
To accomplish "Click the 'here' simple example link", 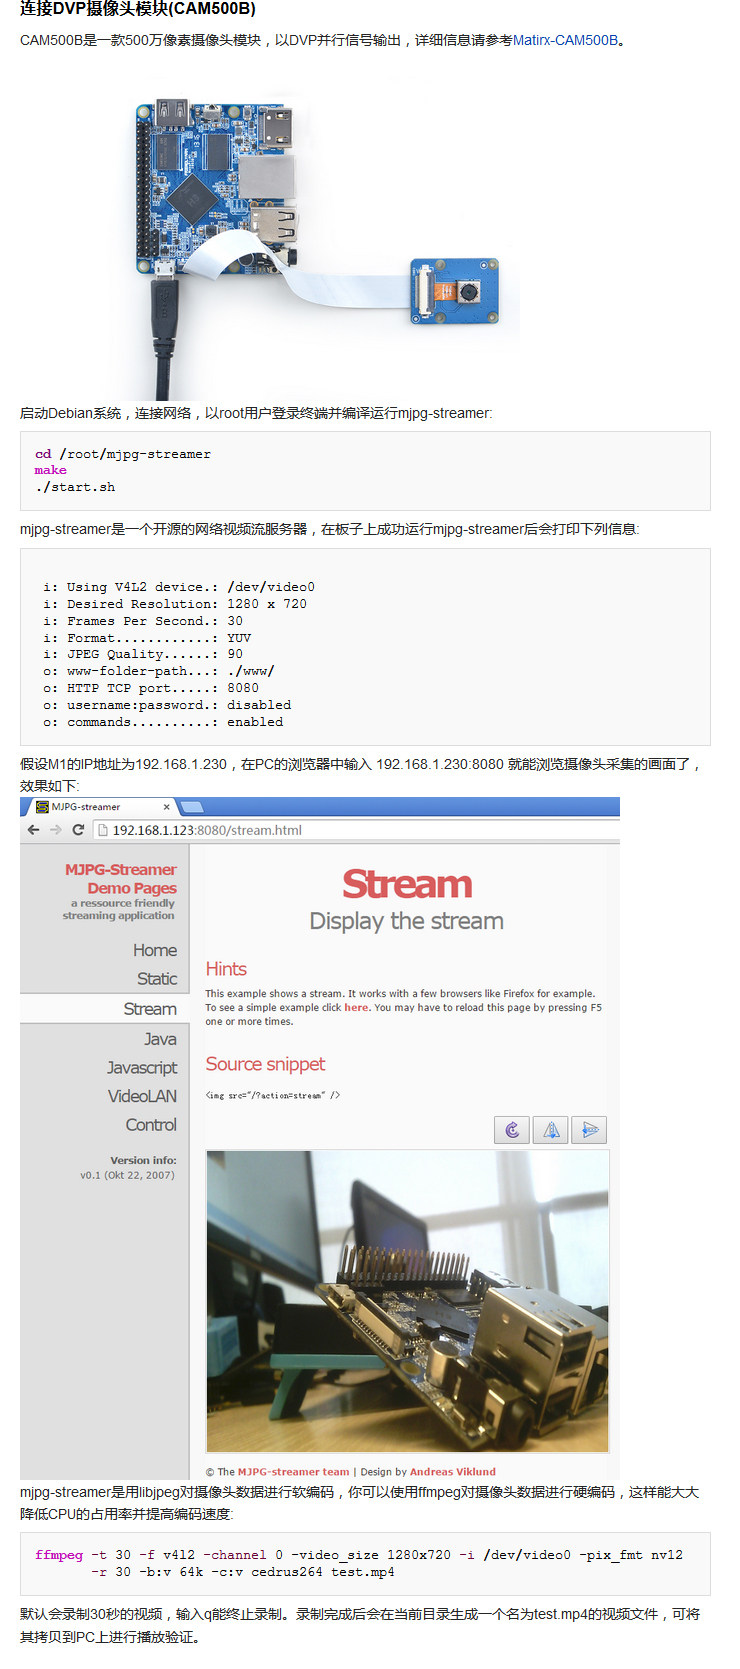I will (356, 1008).
